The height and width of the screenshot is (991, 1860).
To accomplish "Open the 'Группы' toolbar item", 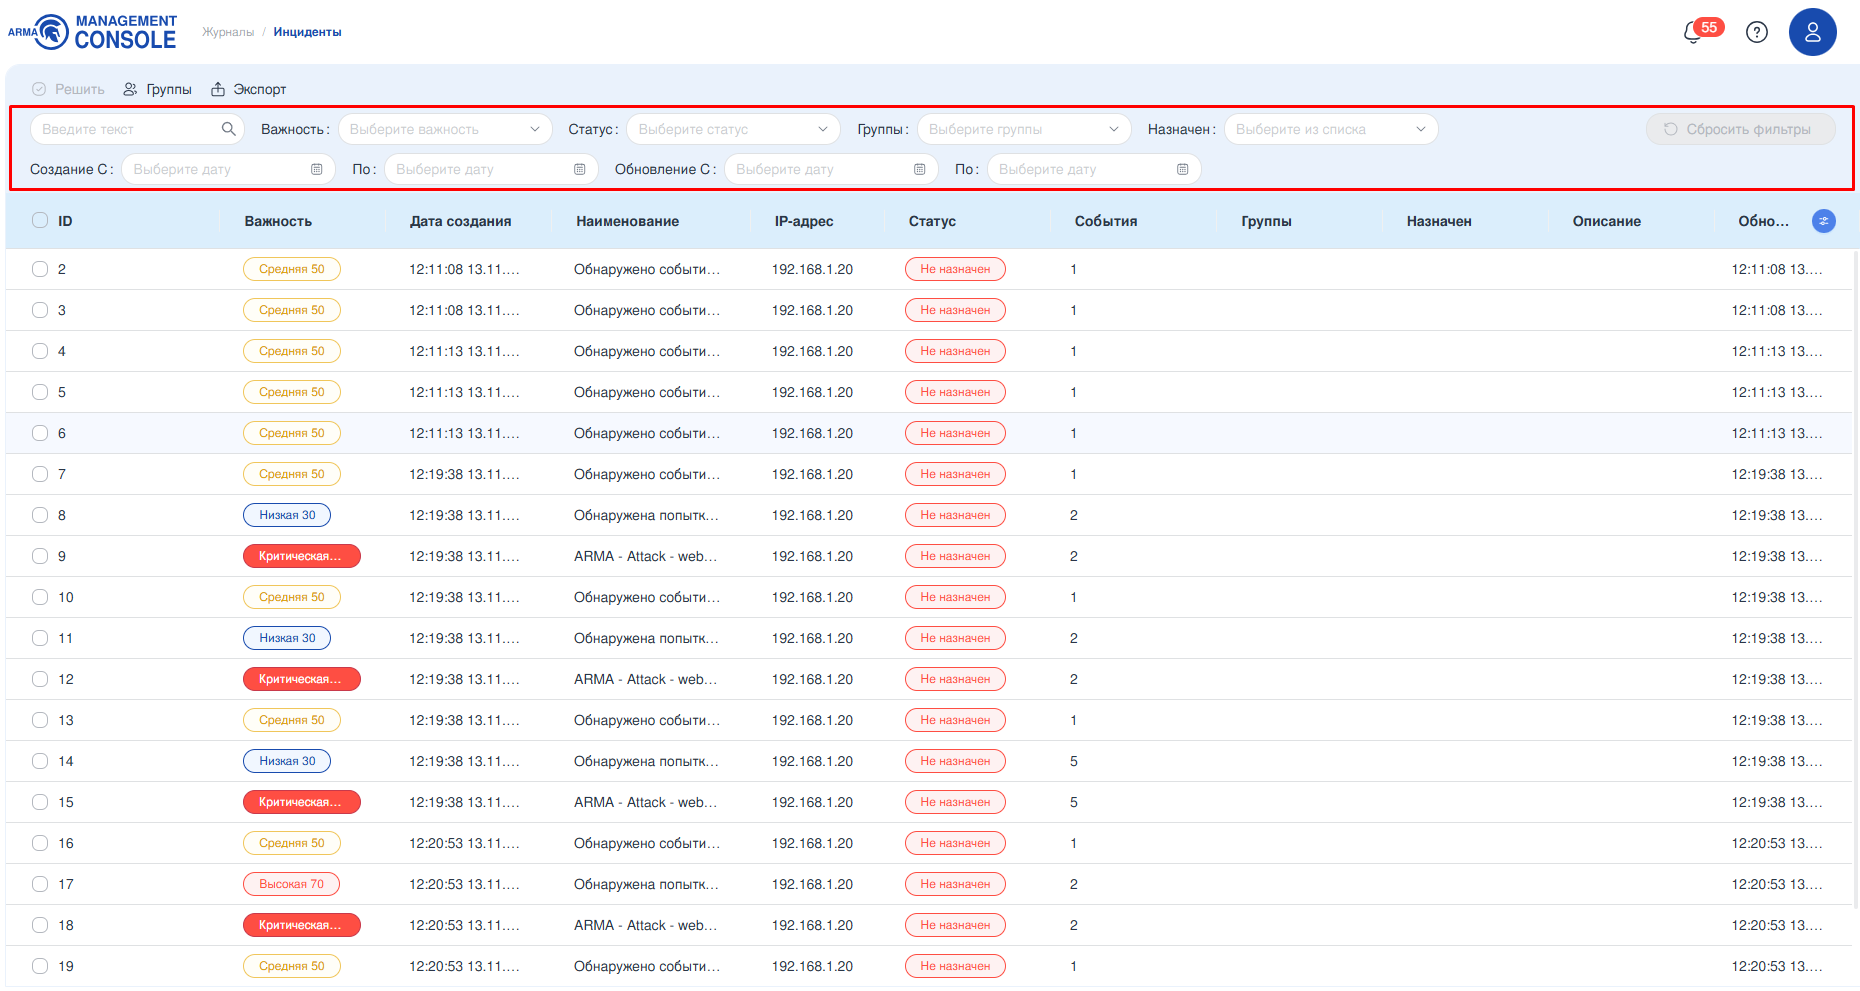I will pyautogui.click(x=158, y=89).
